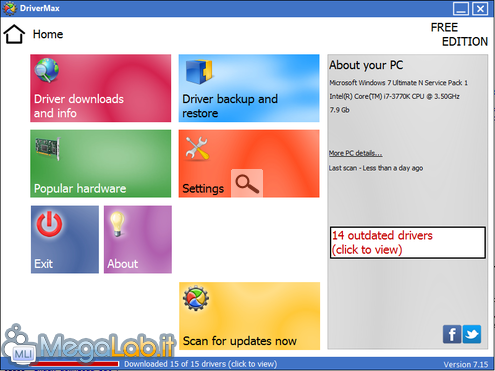495x371 pixels.
Task: Click the red download progress bar
Action: point(74,364)
